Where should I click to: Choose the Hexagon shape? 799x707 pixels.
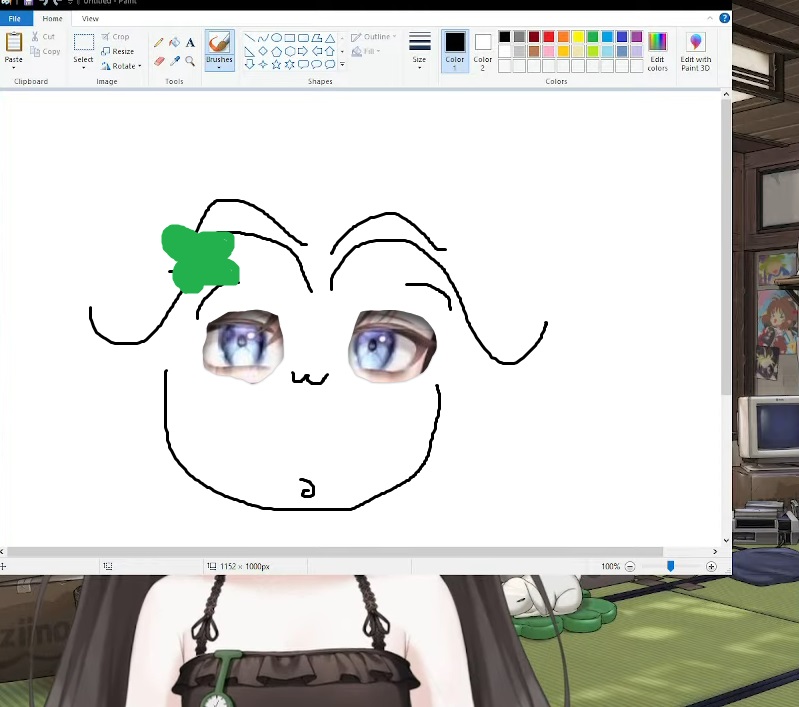pos(289,51)
